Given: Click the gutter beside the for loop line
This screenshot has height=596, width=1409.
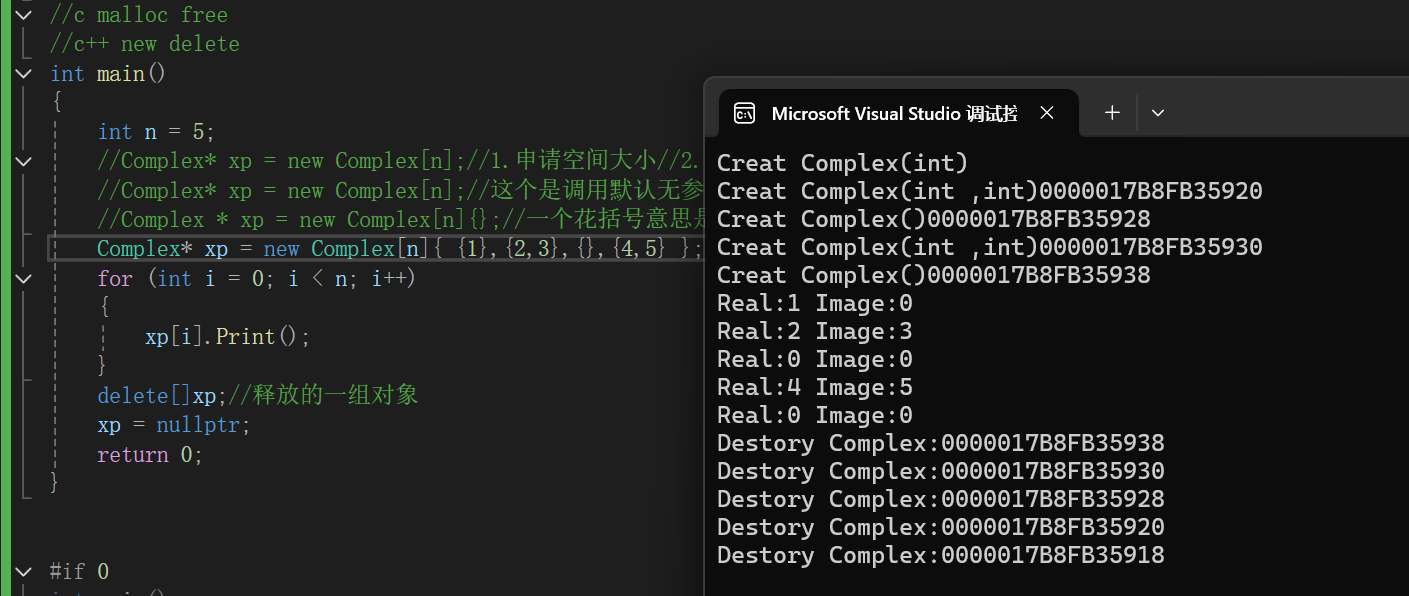Looking at the screenshot, I should 23,278.
